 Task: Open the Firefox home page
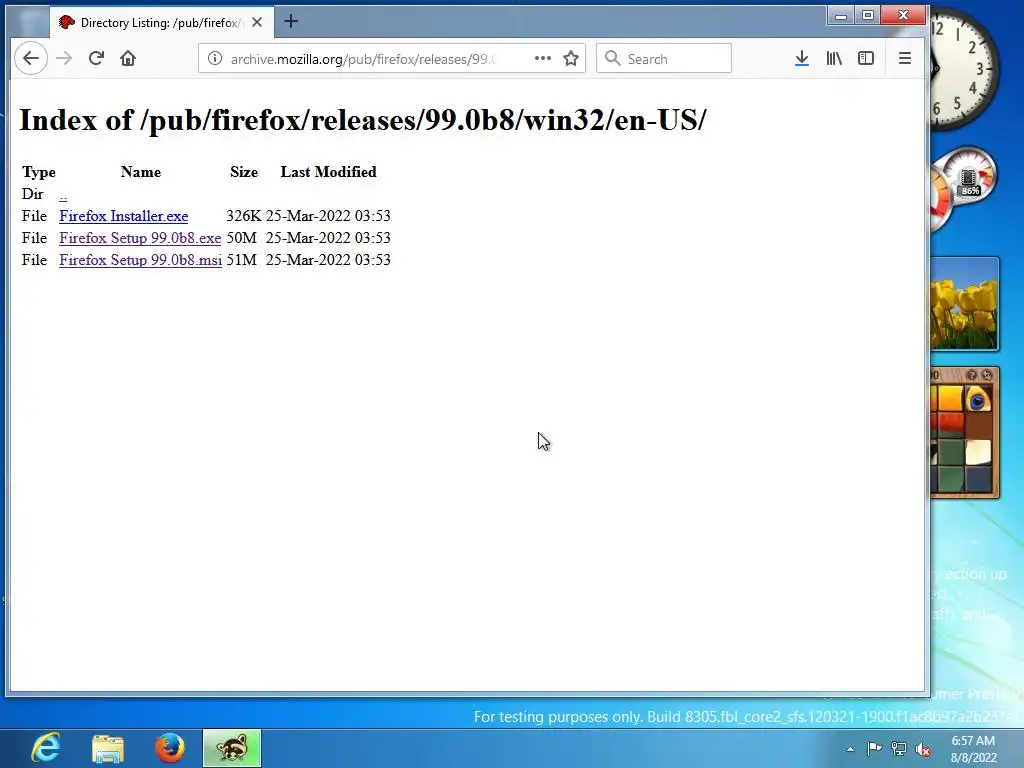(128, 58)
